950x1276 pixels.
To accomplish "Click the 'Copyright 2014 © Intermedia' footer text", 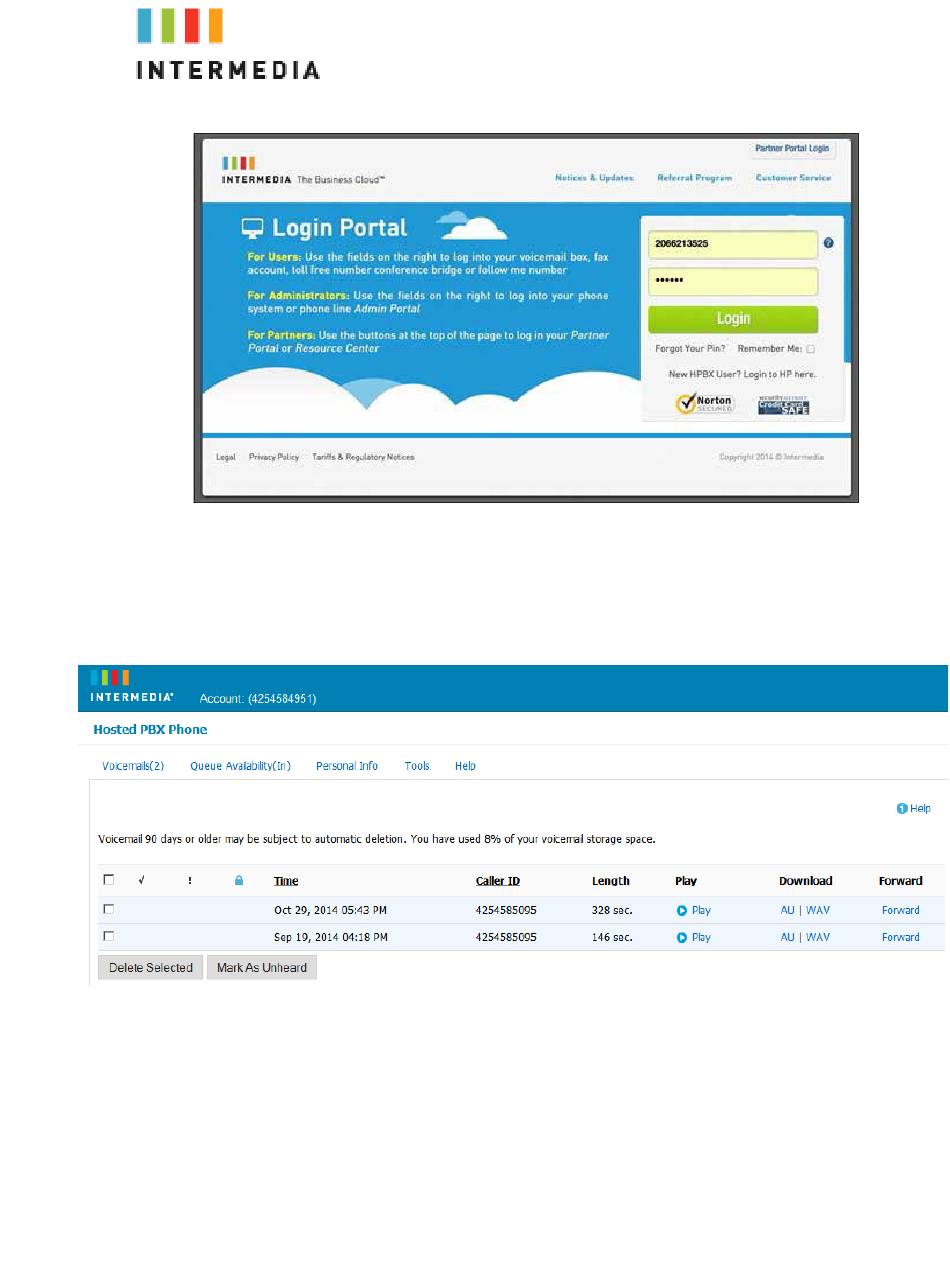I will click(x=772, y=457).
